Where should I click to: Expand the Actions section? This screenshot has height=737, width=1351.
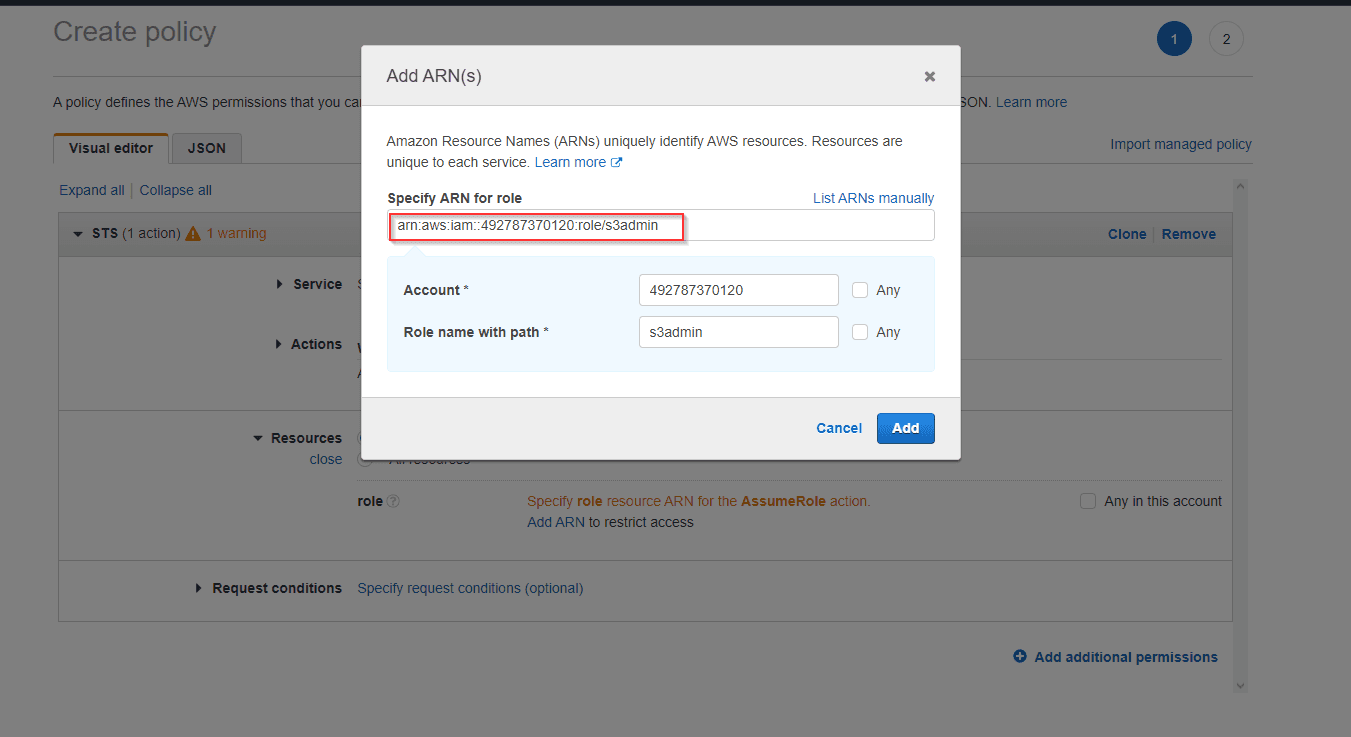279,344
